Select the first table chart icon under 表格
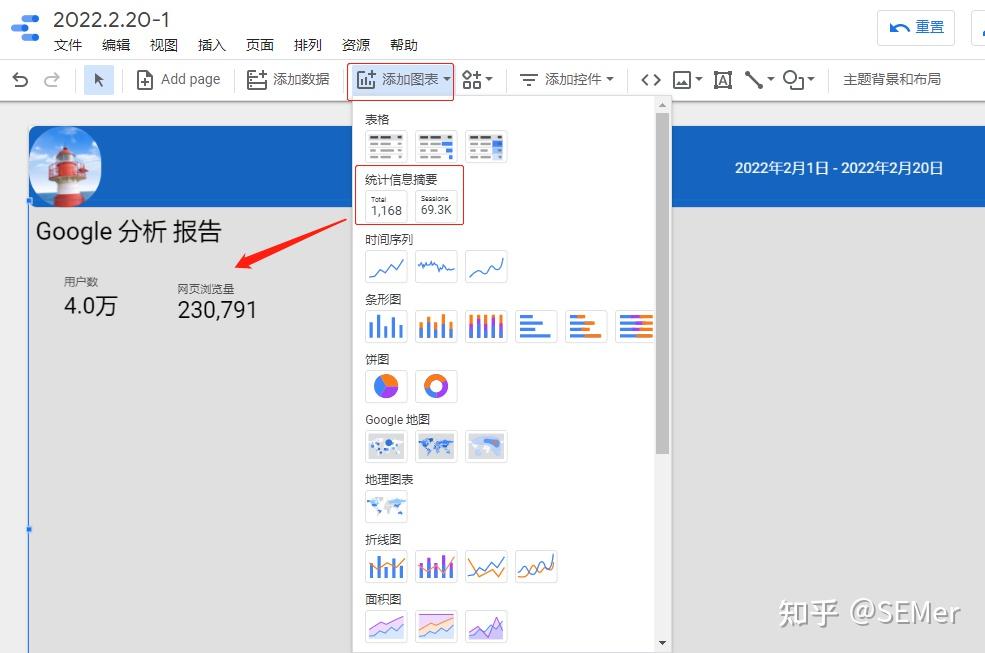The height and width of the screenshot is (653, 985). click(x=386, y=146)
